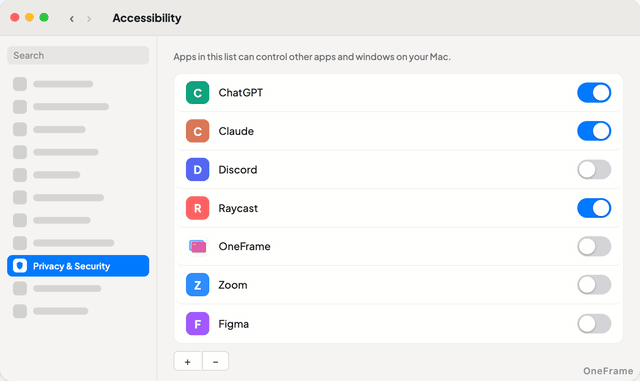This screenshot has height=381, width=640.
Task: Click the blue Zoom app icon
Action: (x=198, y=285)
